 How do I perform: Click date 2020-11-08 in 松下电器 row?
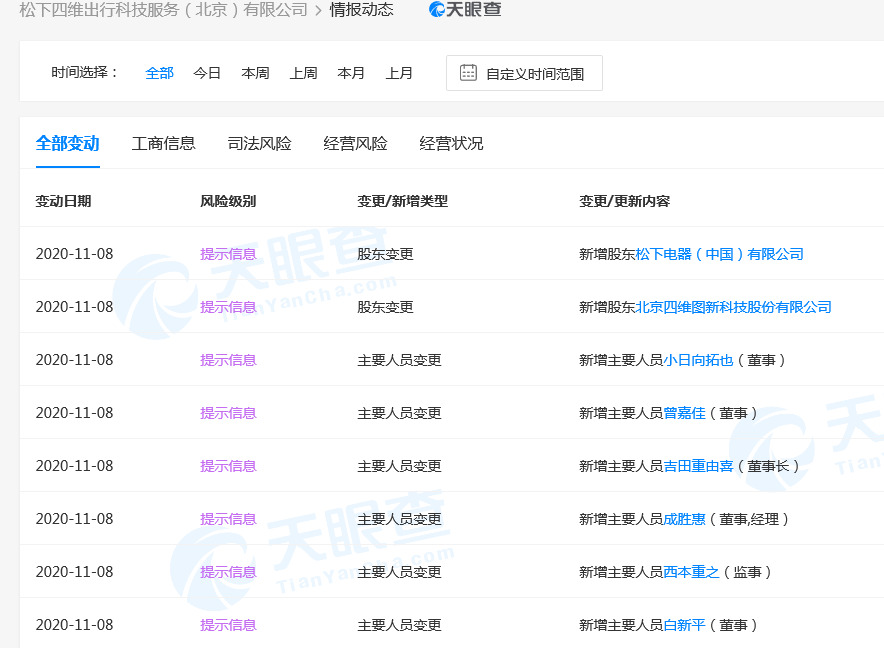coord(74,254)
